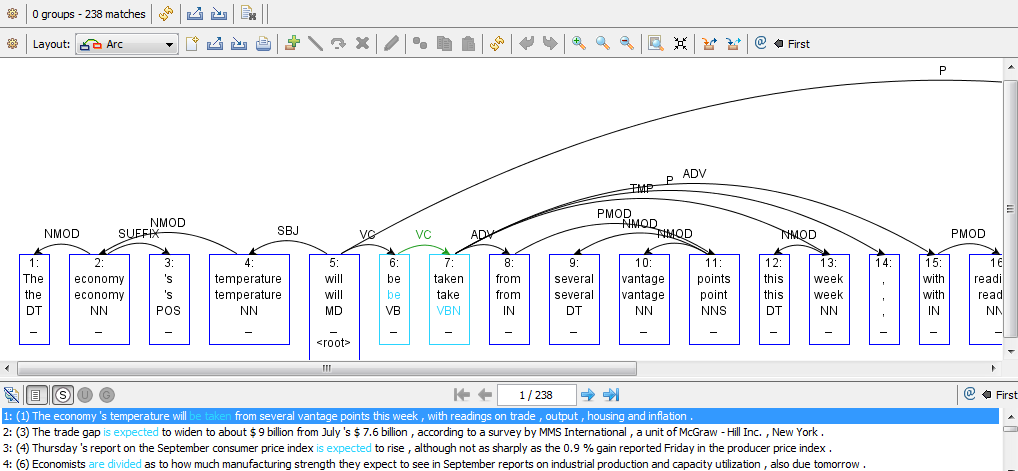Open the graph toolbar gear settings icon

point(12,44)
